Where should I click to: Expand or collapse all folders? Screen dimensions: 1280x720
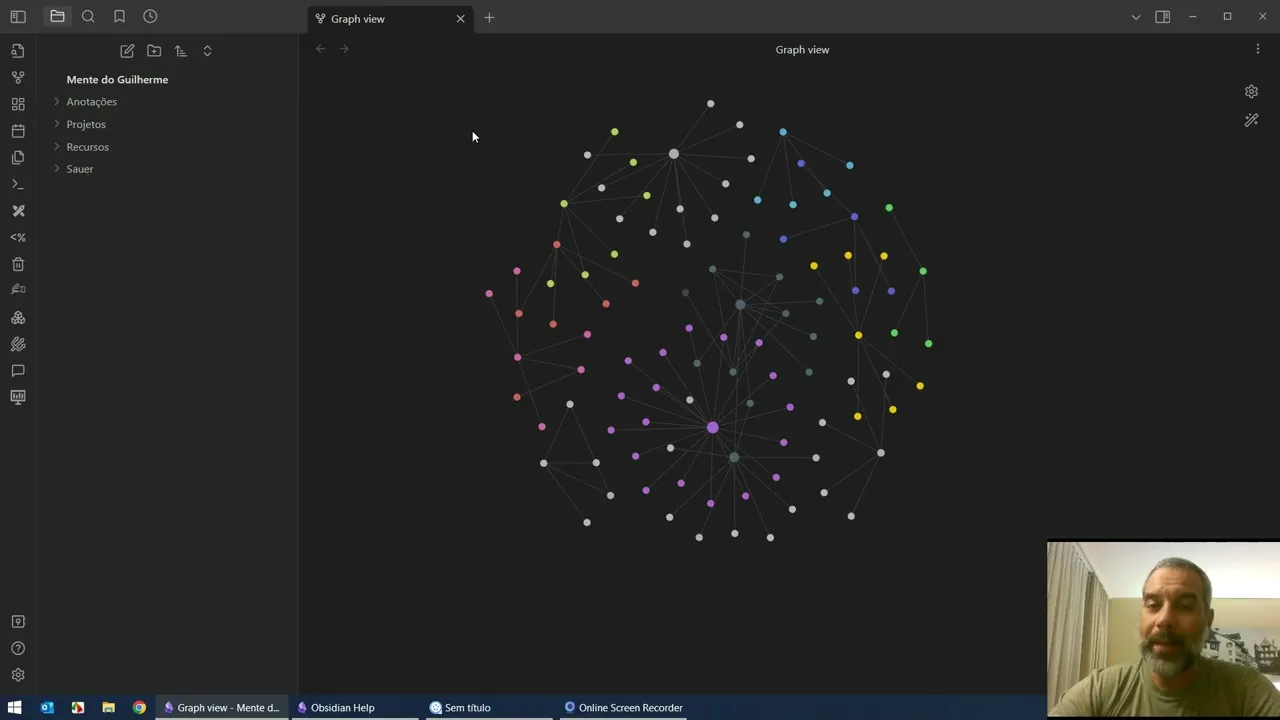(x=207, y=51)
